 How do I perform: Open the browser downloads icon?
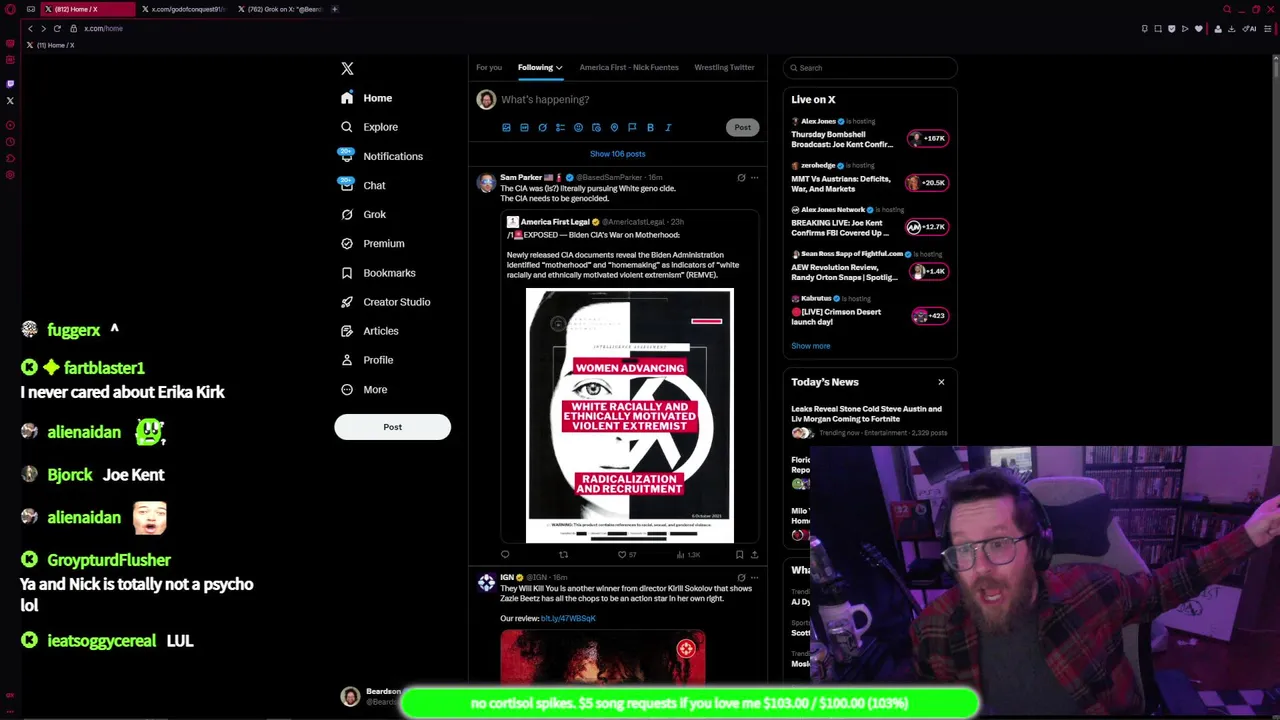(1231, 28)
